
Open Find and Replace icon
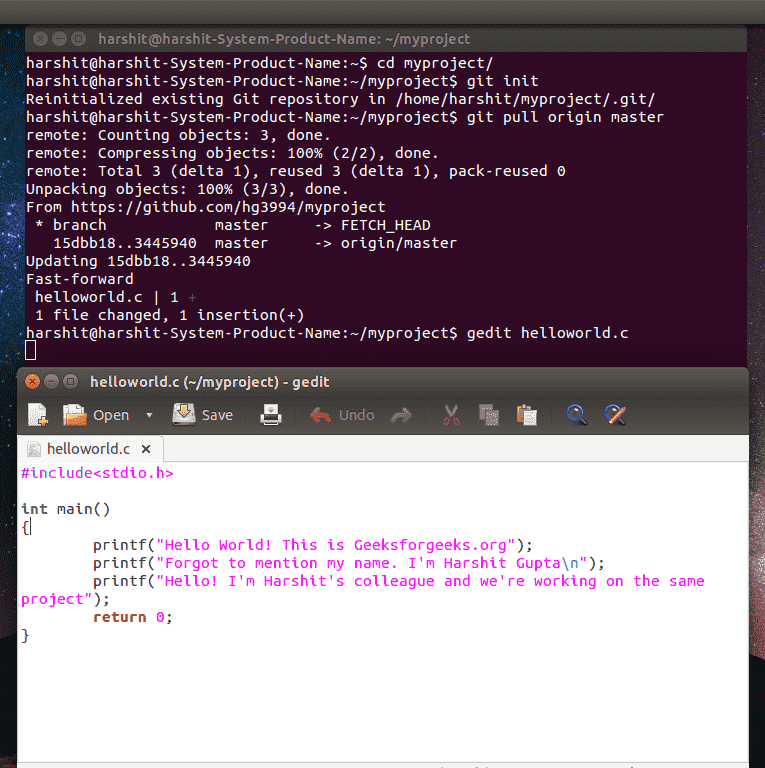tap(615, 415)
